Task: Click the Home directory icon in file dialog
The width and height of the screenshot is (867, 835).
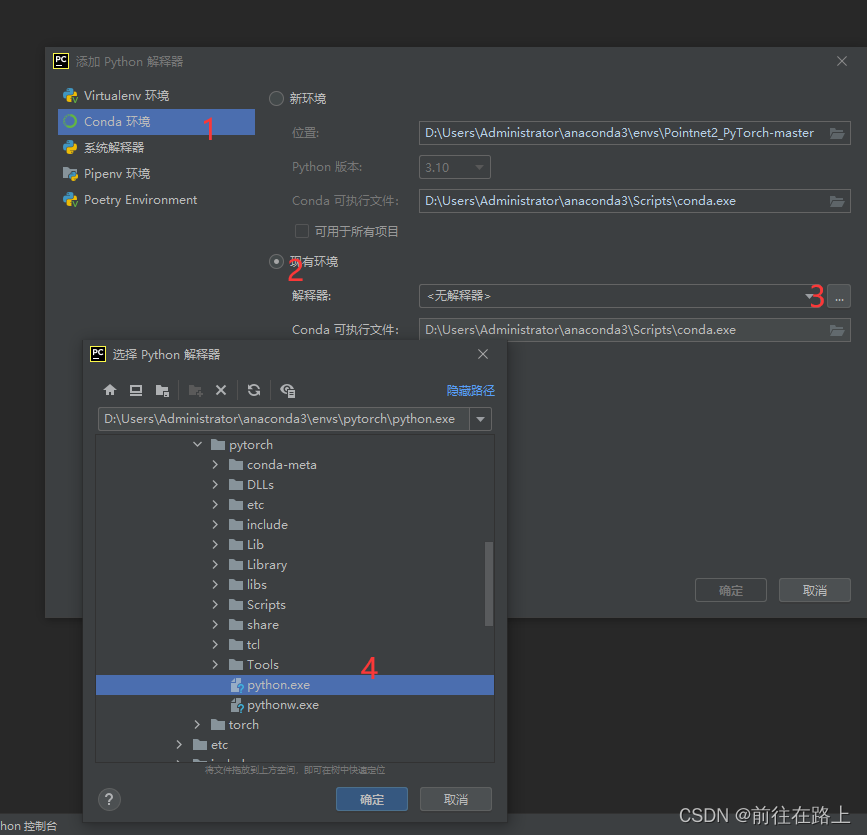Action: pos(109,390)
